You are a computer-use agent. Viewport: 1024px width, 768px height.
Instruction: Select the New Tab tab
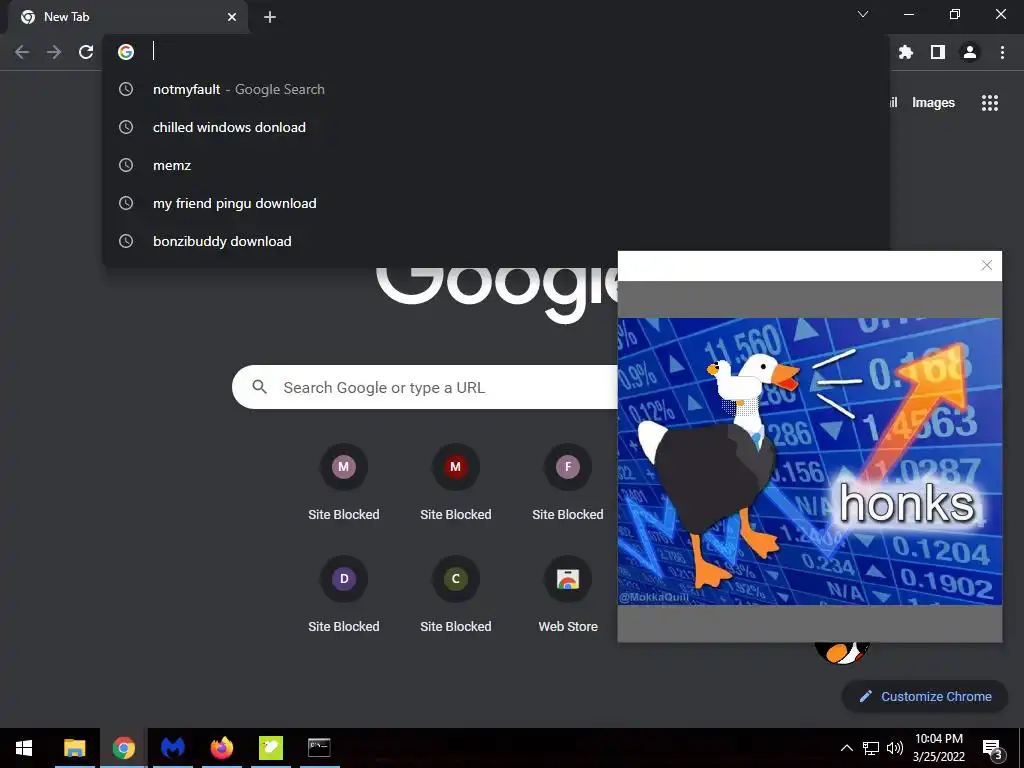point(128,17)
